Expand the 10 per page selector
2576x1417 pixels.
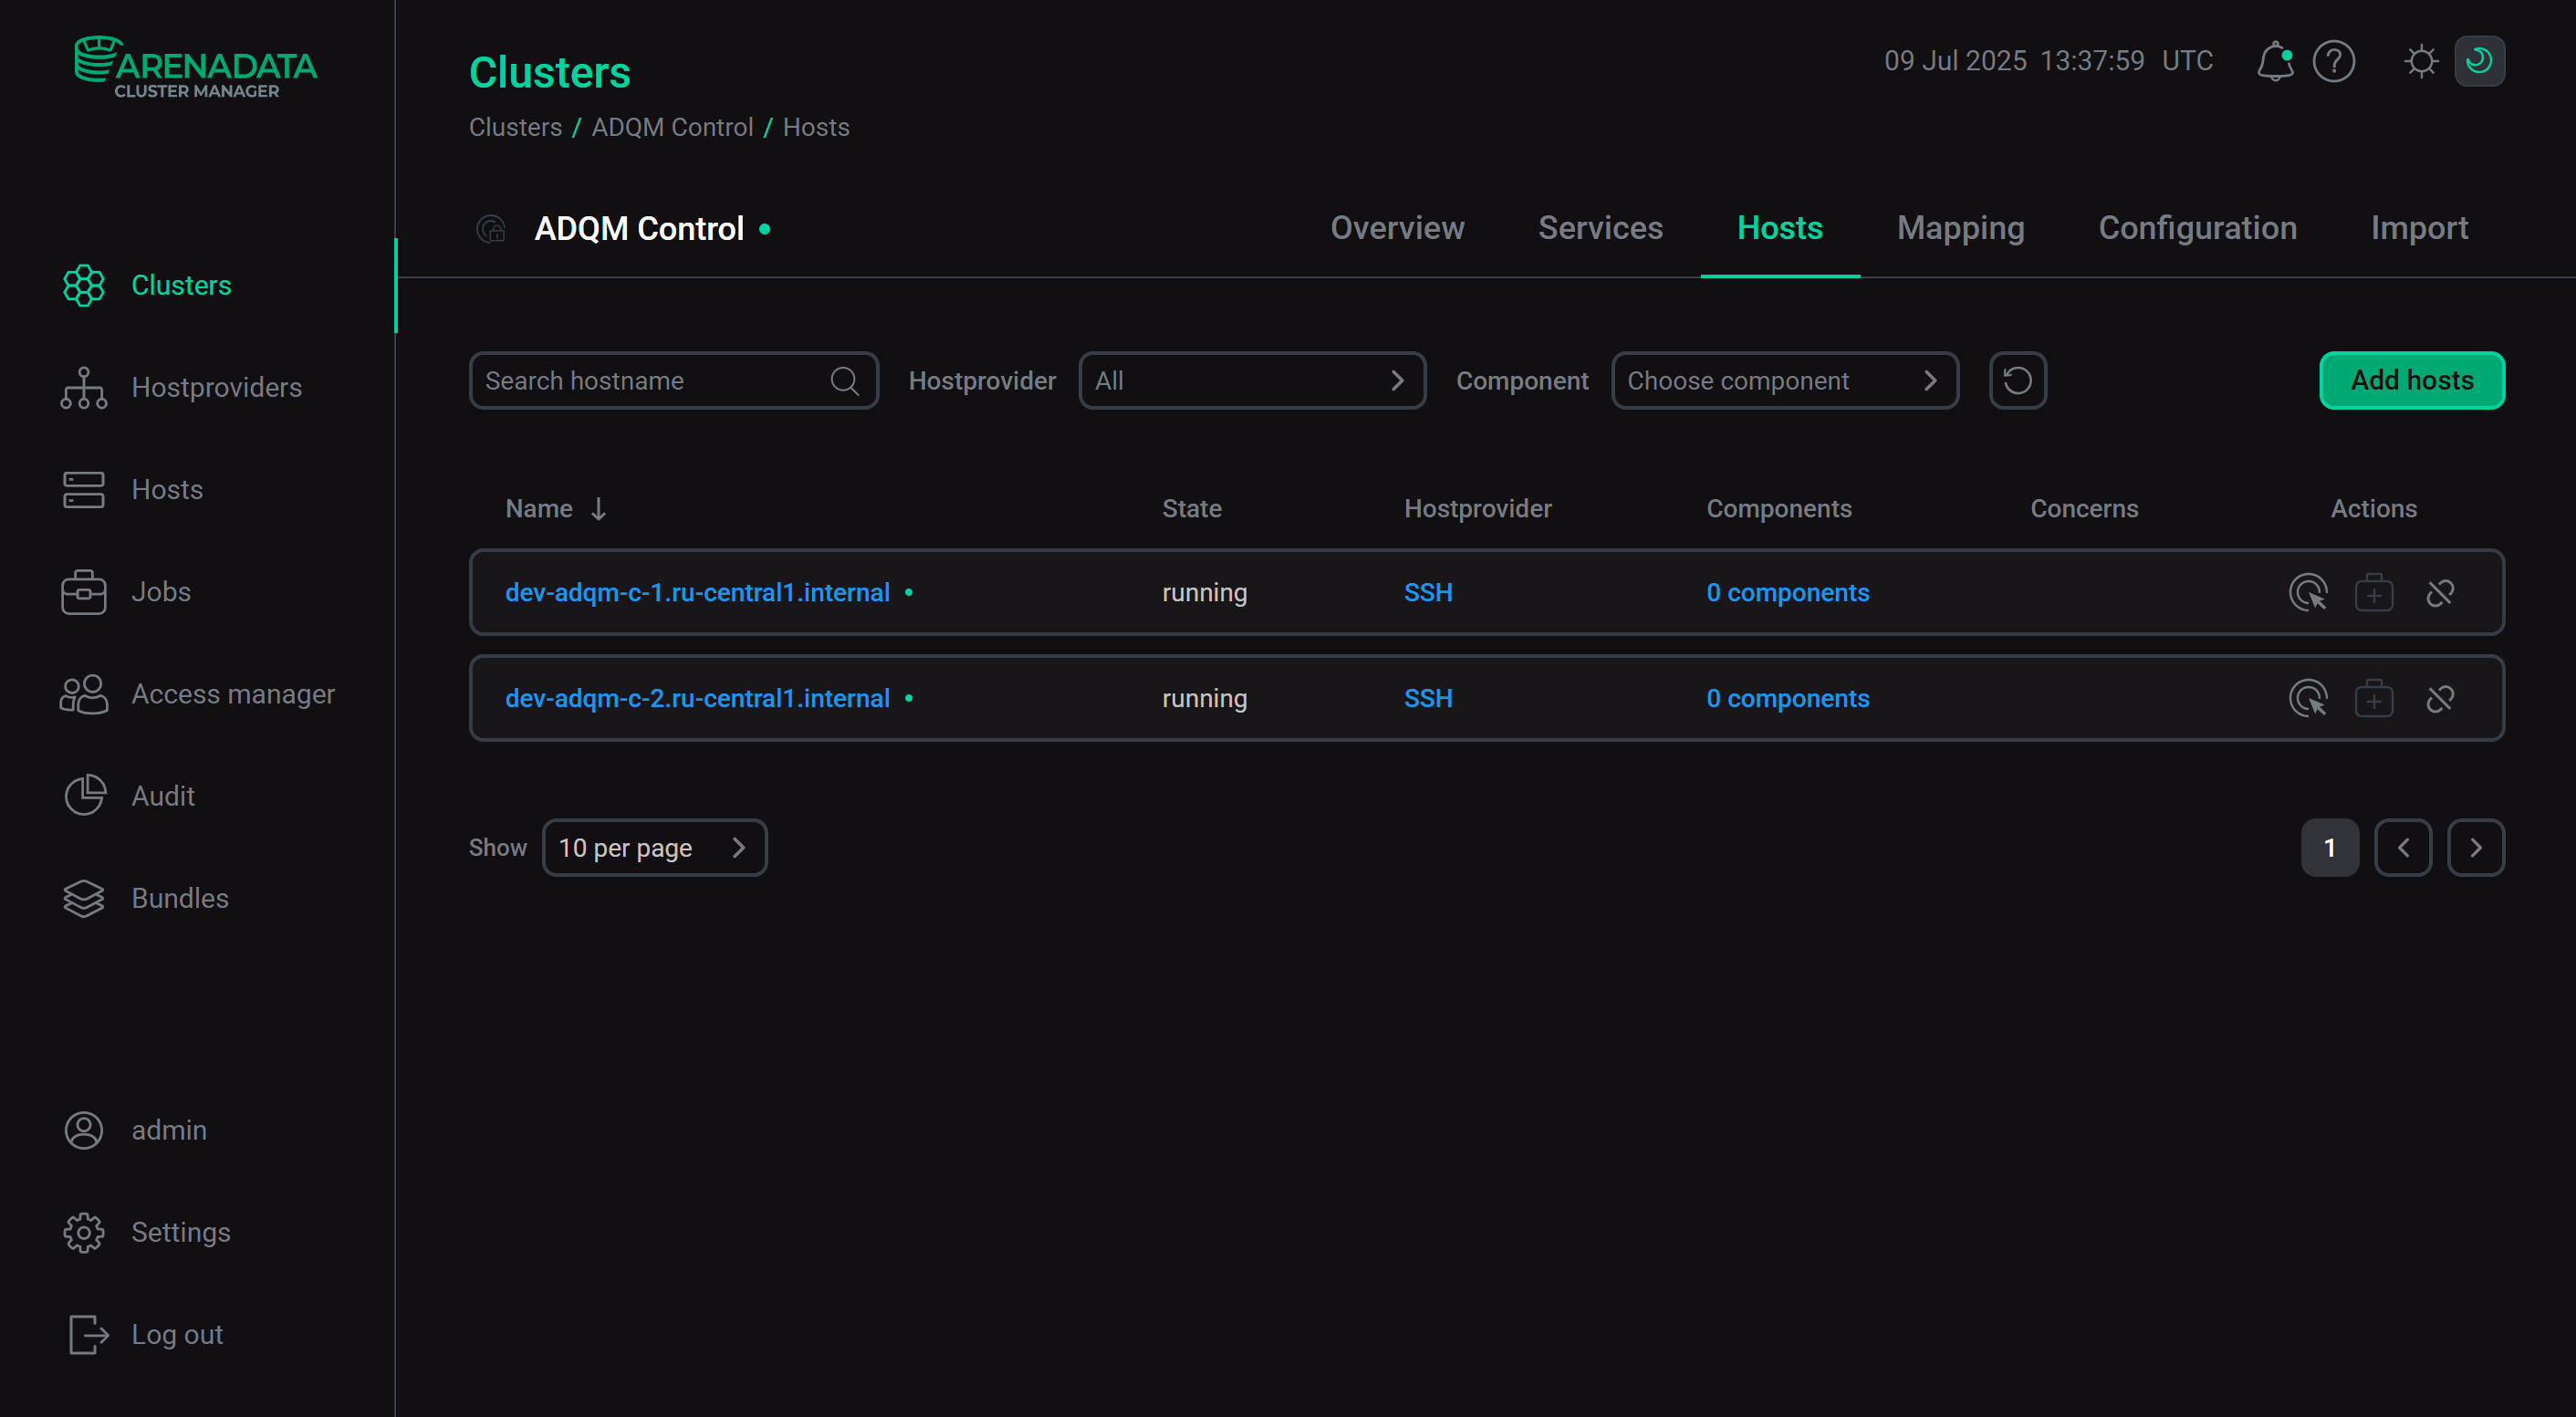tap(655, 847)
